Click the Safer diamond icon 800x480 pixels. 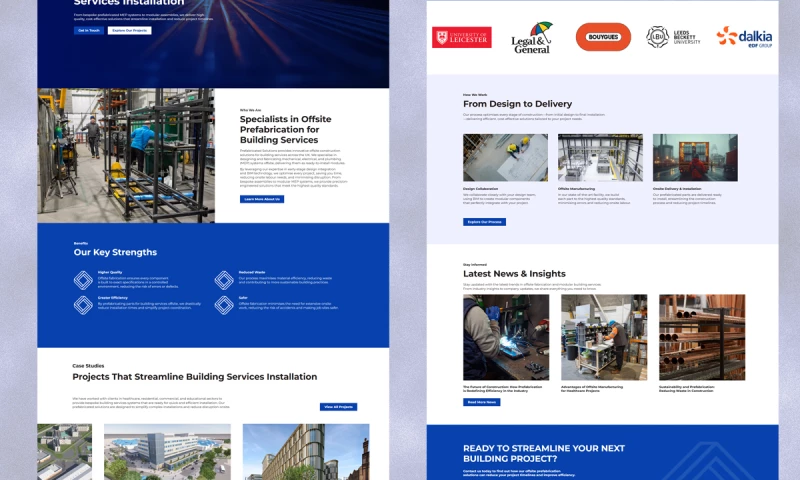[x=224, y=304]
